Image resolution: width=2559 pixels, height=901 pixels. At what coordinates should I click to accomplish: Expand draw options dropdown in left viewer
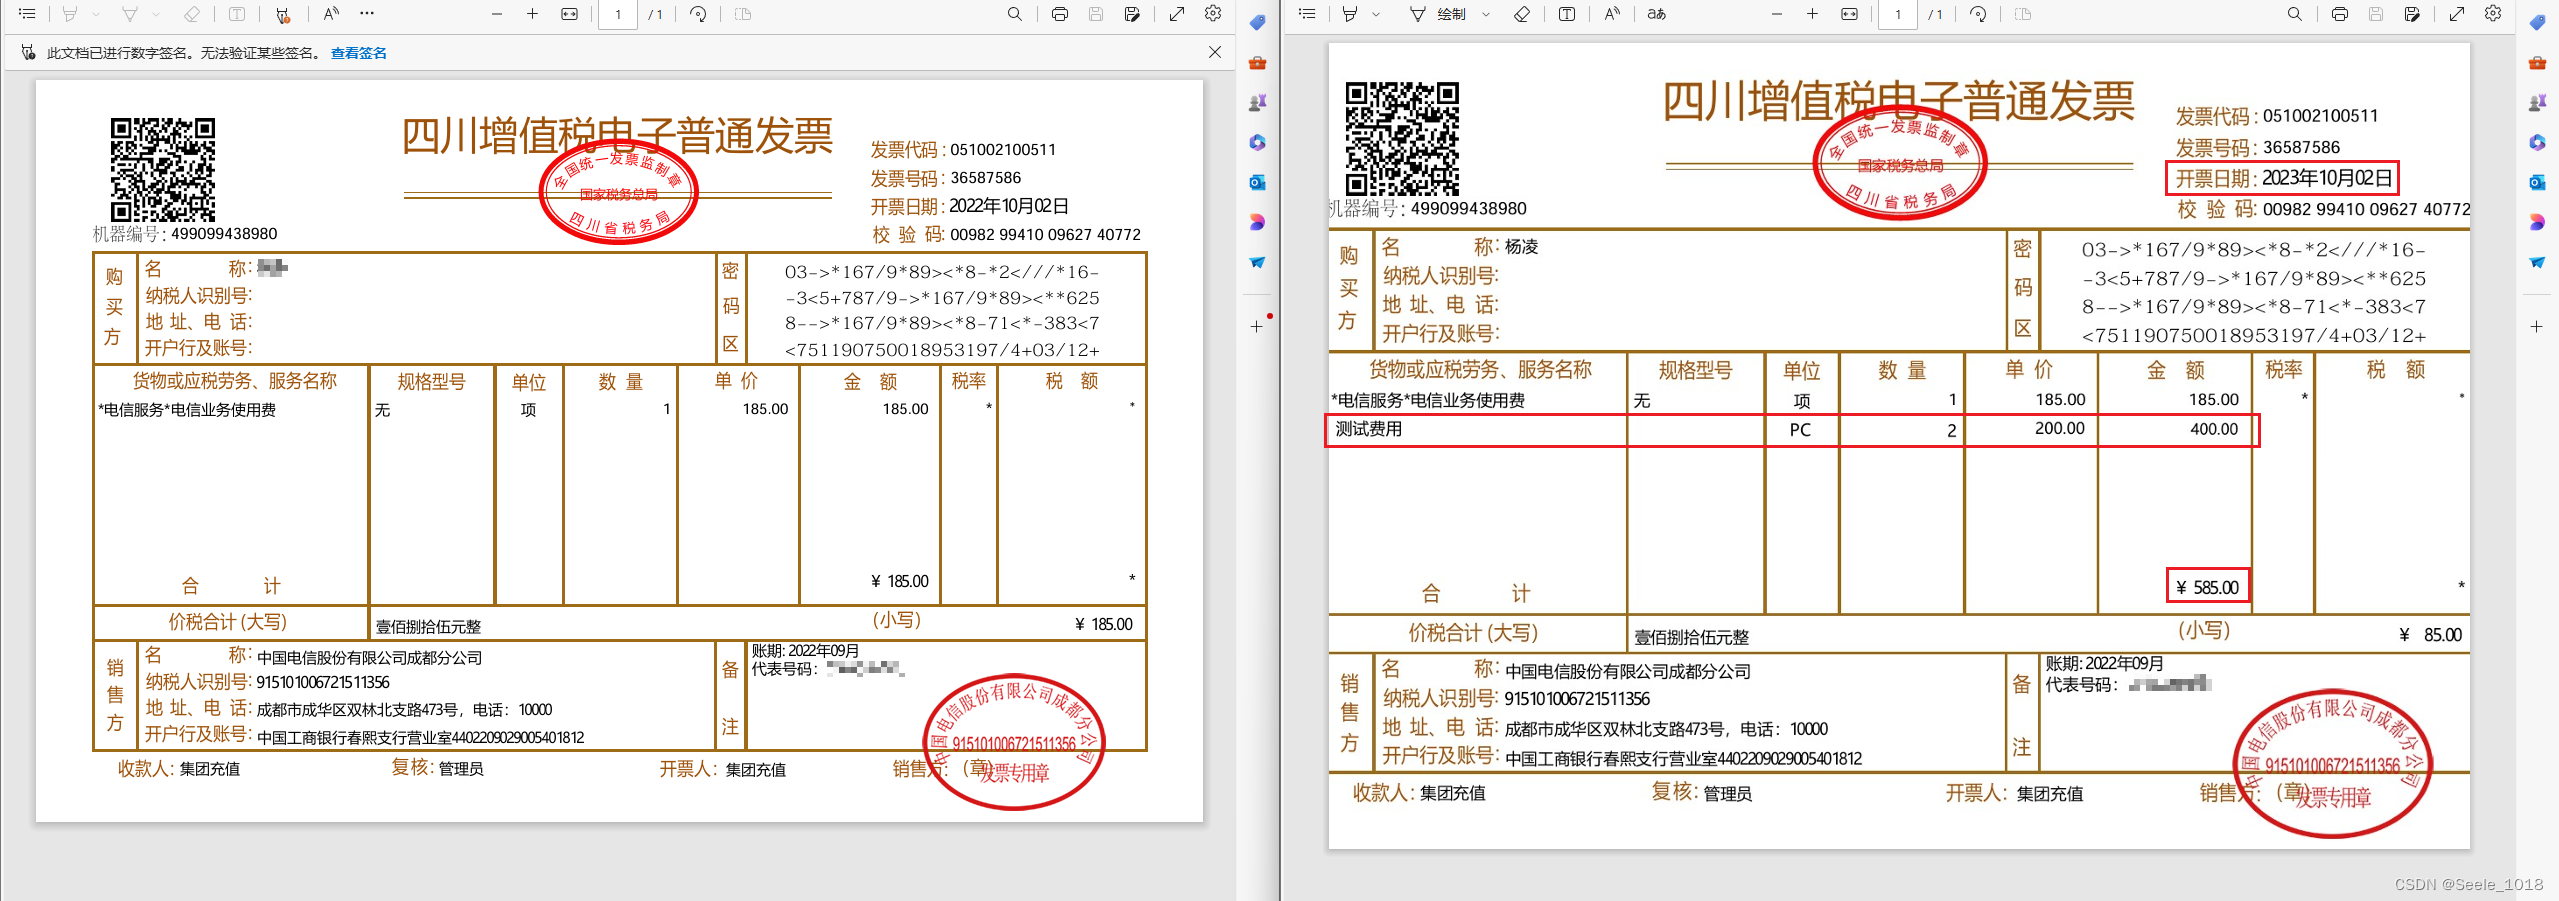tap(156, 14)
